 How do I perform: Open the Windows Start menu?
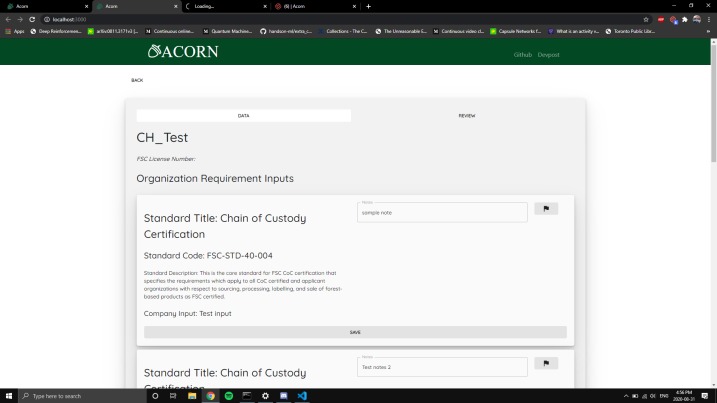tap(9, 396)
